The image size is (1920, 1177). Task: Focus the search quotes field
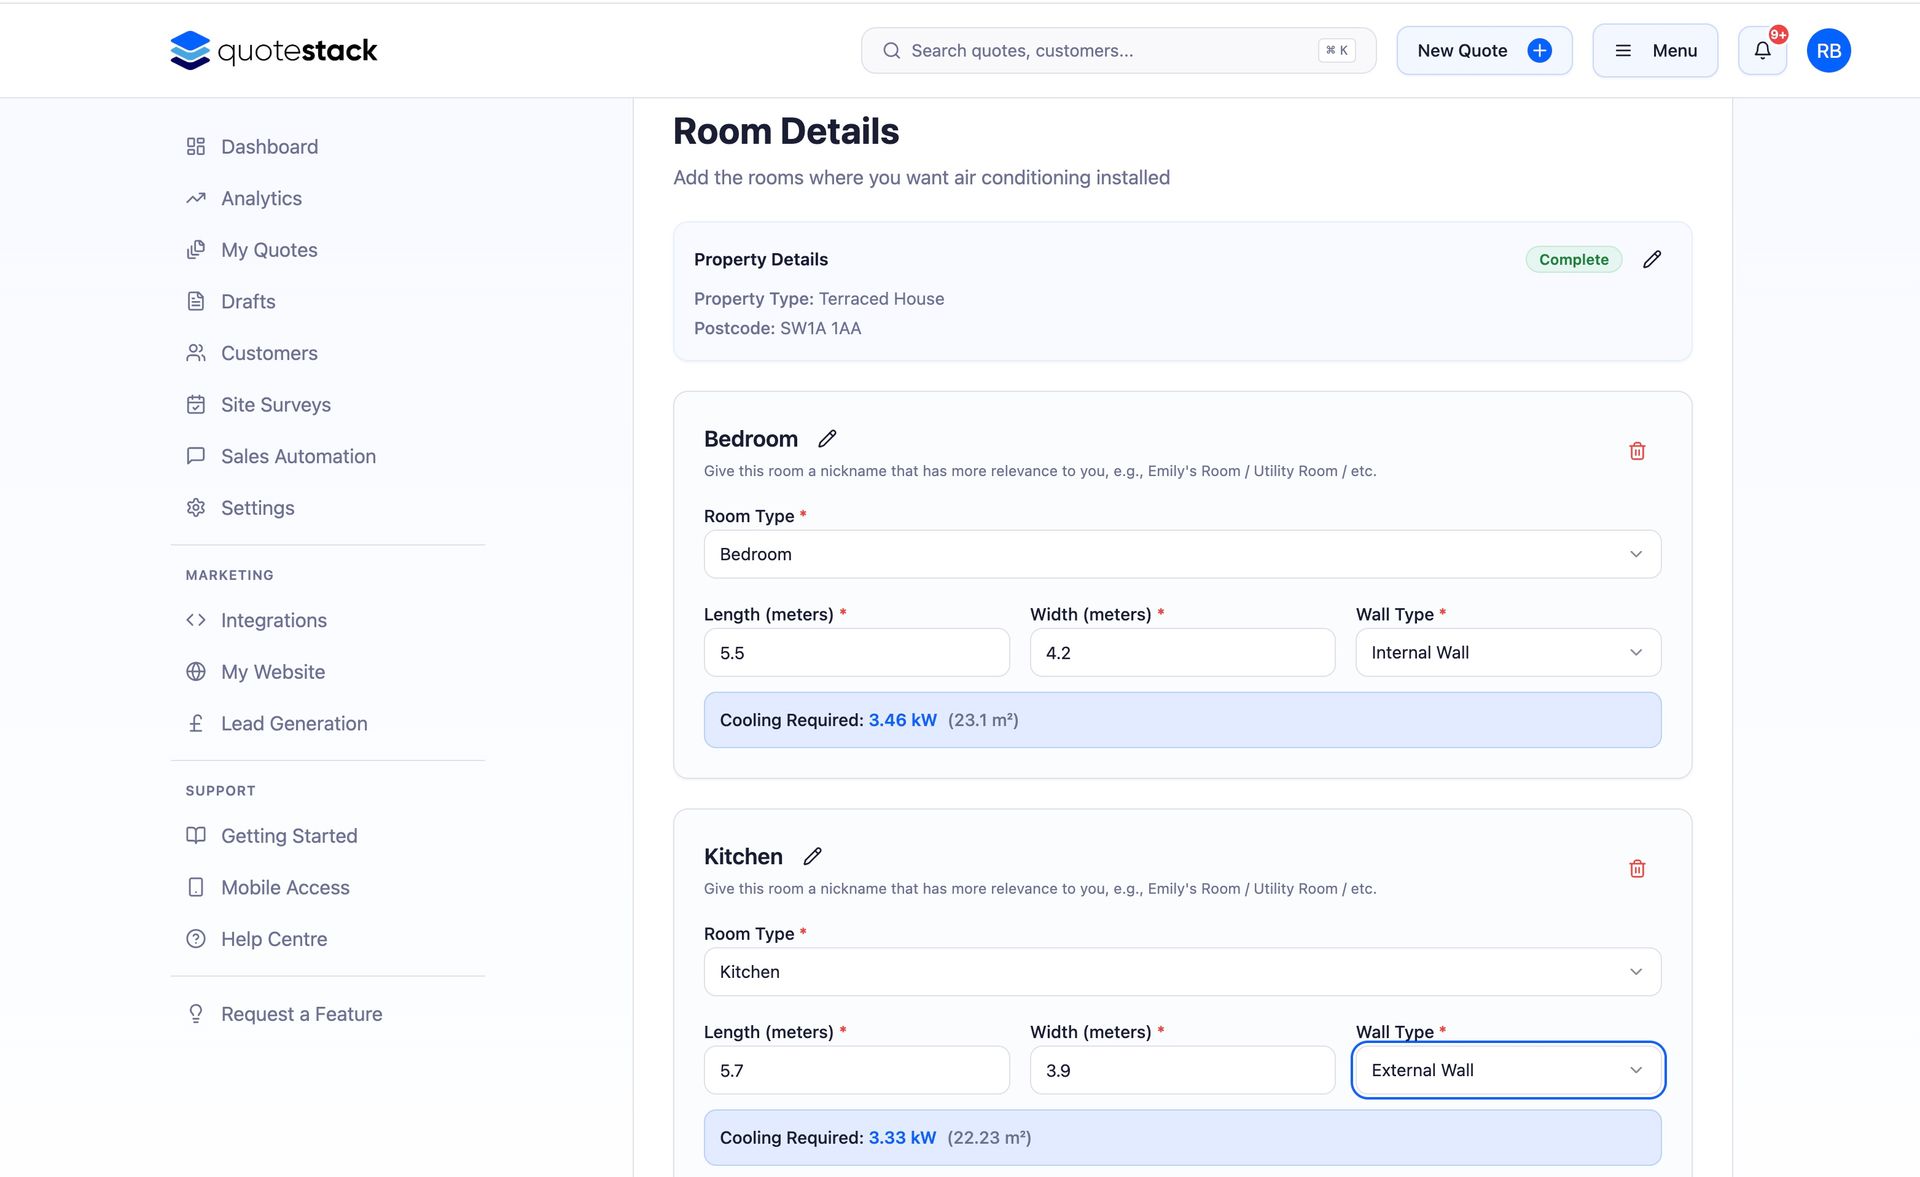(1110, 51)
